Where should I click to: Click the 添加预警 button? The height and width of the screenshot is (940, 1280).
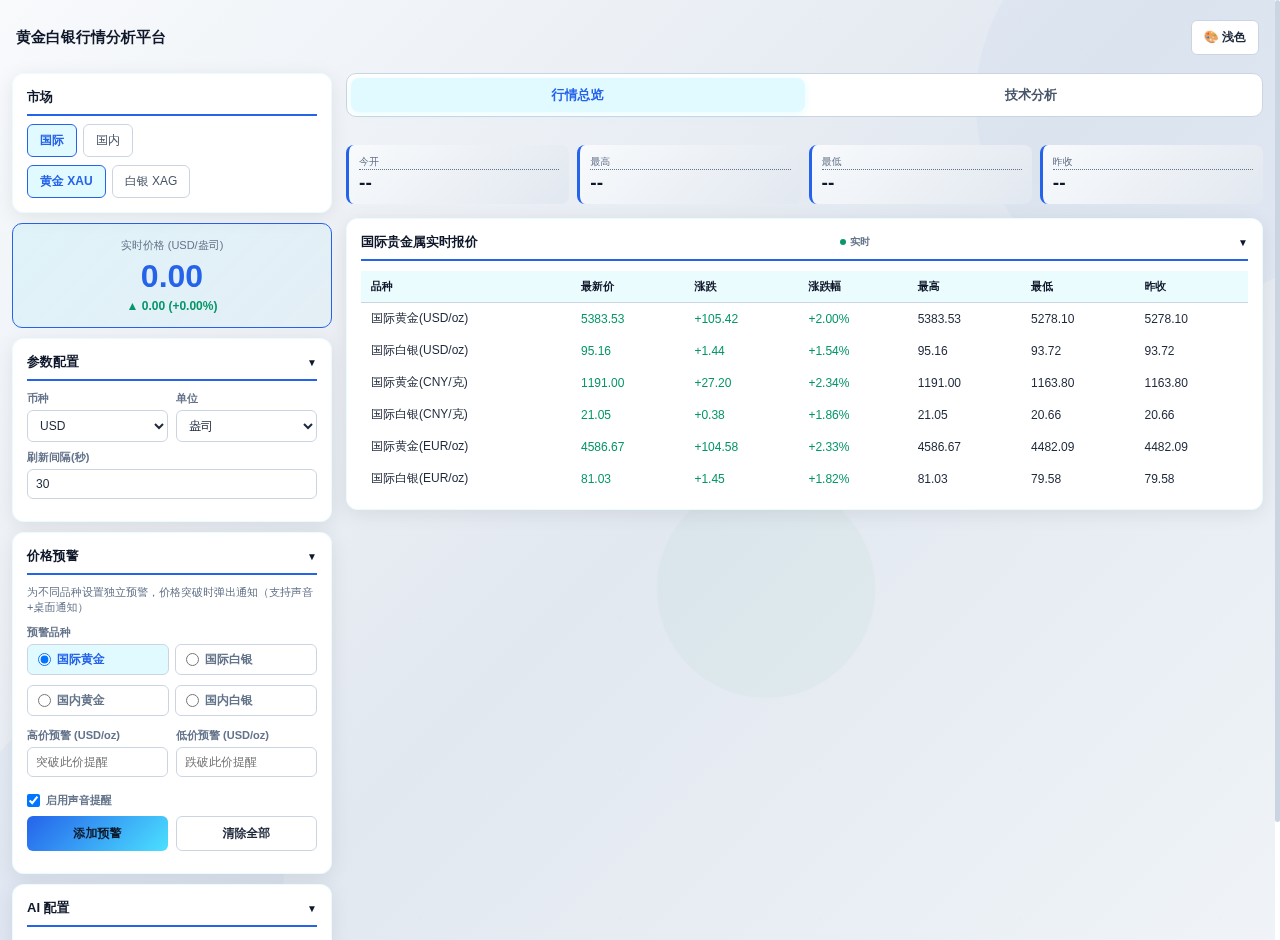pyautogui.click(x=97, y=833)
